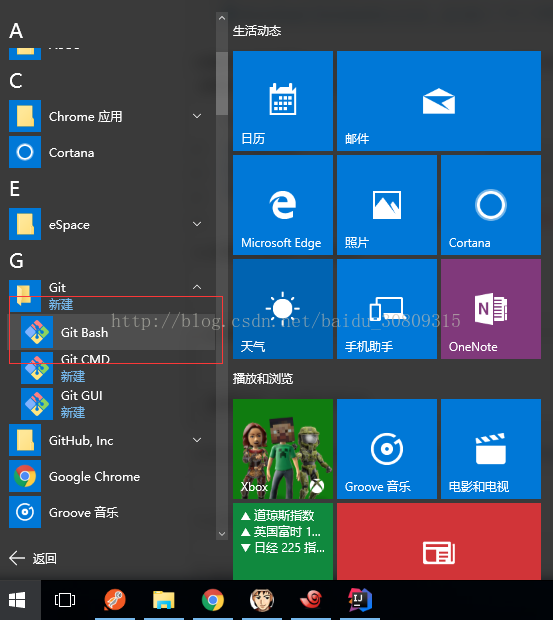Open the Groove 音乐 tile
The image size is (553, 620).
click(387, 449)
